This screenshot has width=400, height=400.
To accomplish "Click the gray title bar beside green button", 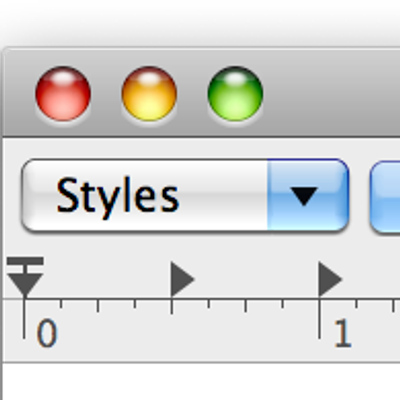I will coord(332,93).
